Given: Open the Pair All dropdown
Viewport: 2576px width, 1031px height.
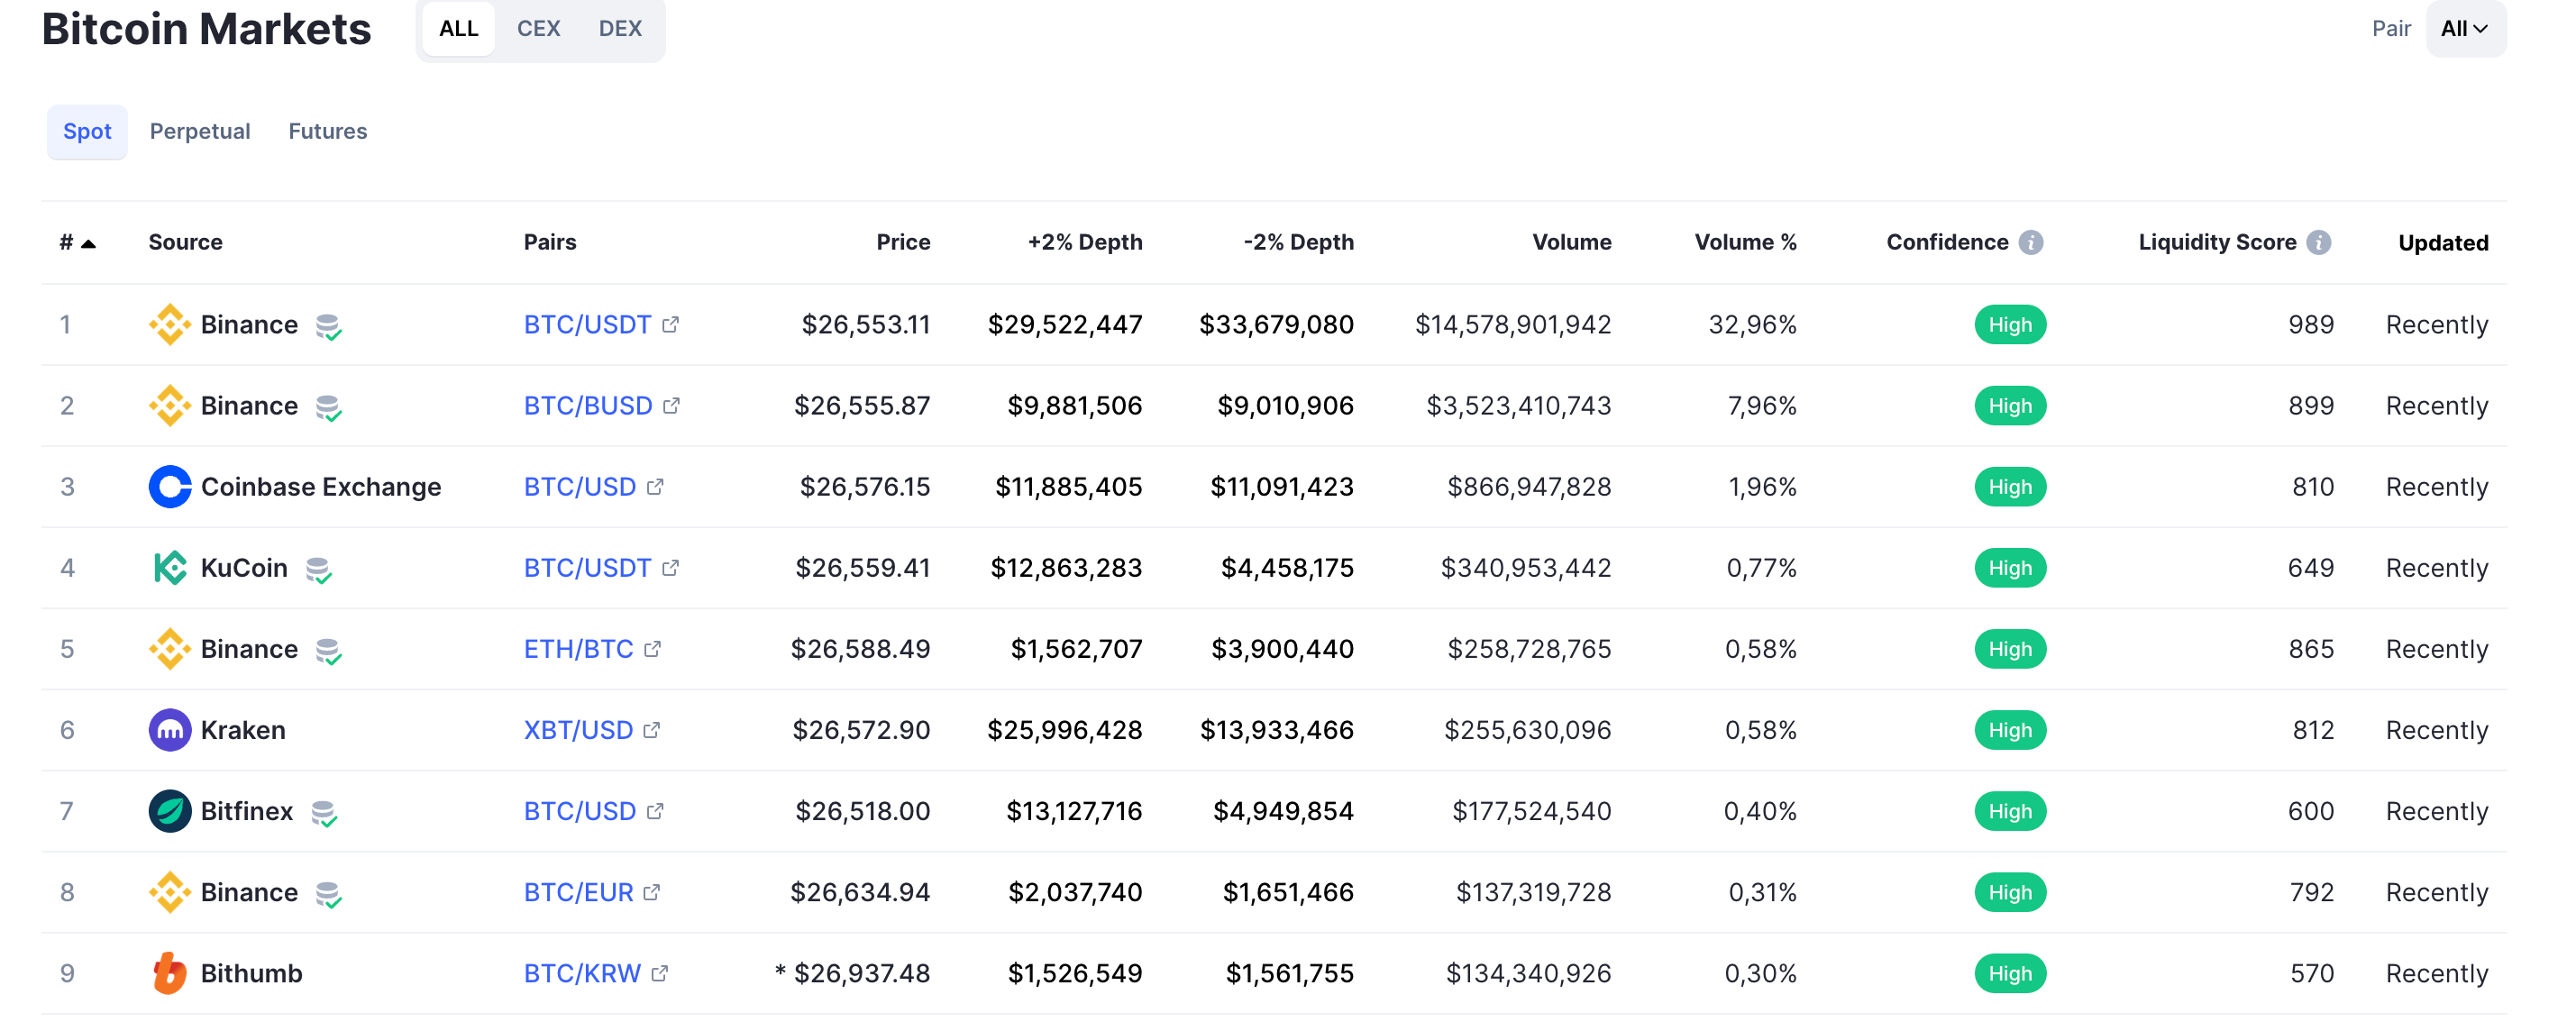Looking at the screenshot, I should click(x=2465, y=29).
